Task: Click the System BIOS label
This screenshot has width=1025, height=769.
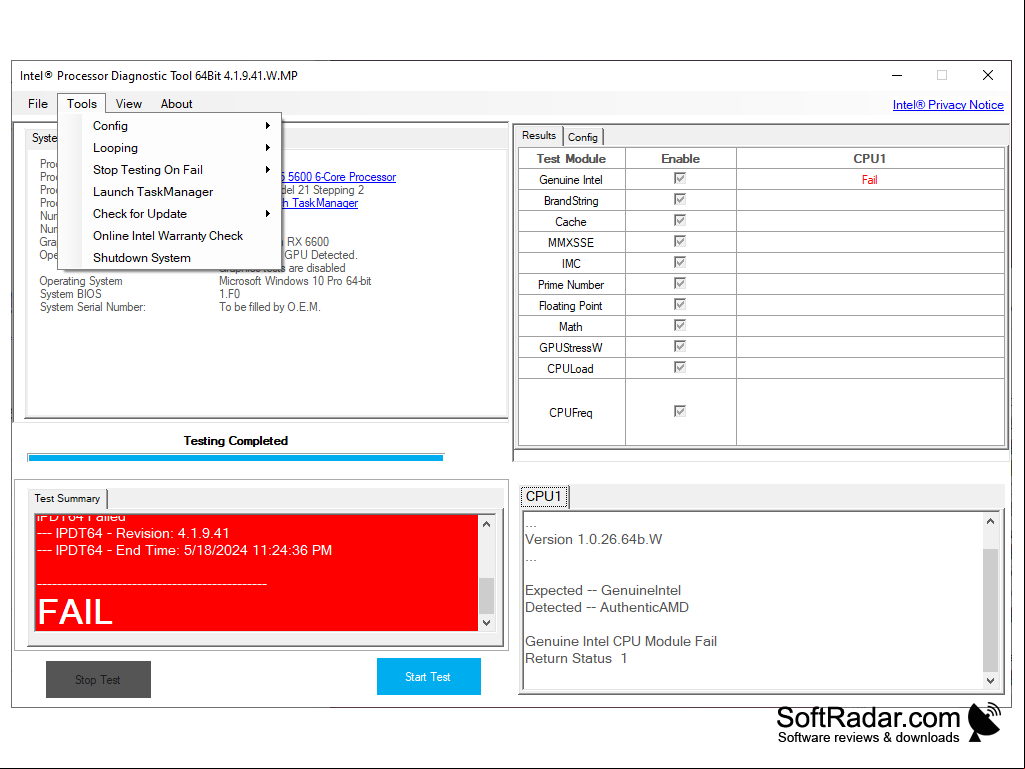Action: click(x=71, y=294)
